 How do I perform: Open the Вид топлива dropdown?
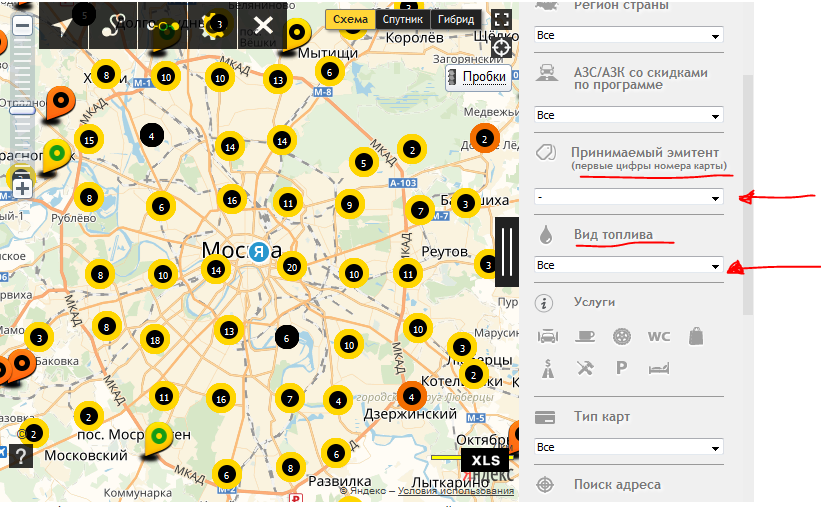coord(629,265)
